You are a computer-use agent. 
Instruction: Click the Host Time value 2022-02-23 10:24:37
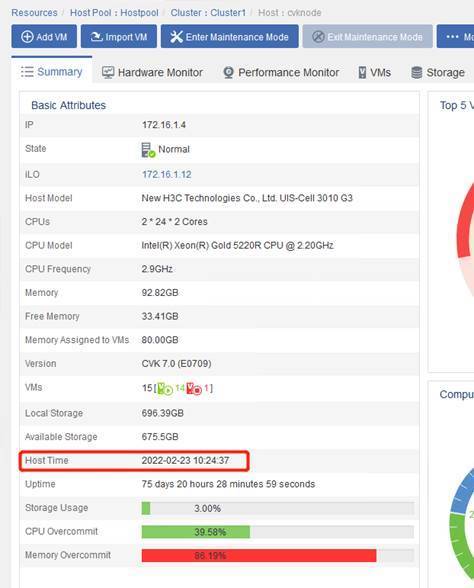(x=185, y=460)
